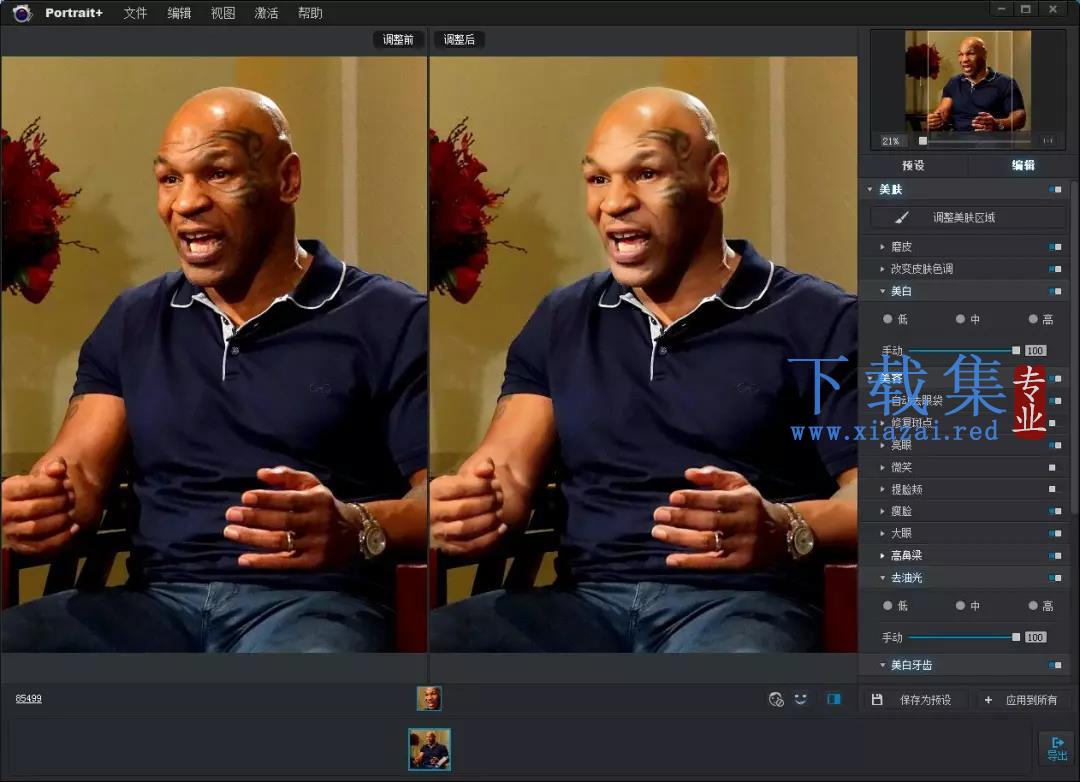Select 高 radio under 美白

point(1033,319)
